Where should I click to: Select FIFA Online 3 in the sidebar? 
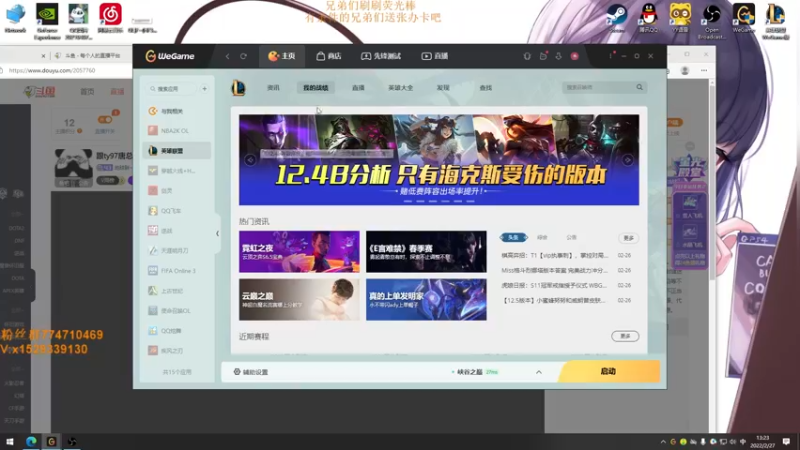coord(177,270)
